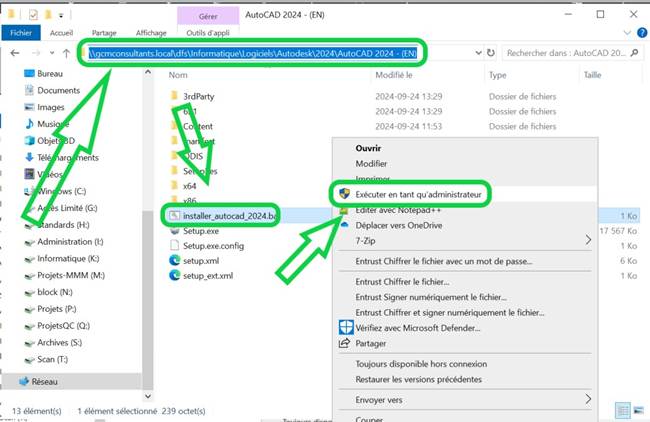
Task: Select the setup_ext.xml file
Action: (x=208, y=276)
